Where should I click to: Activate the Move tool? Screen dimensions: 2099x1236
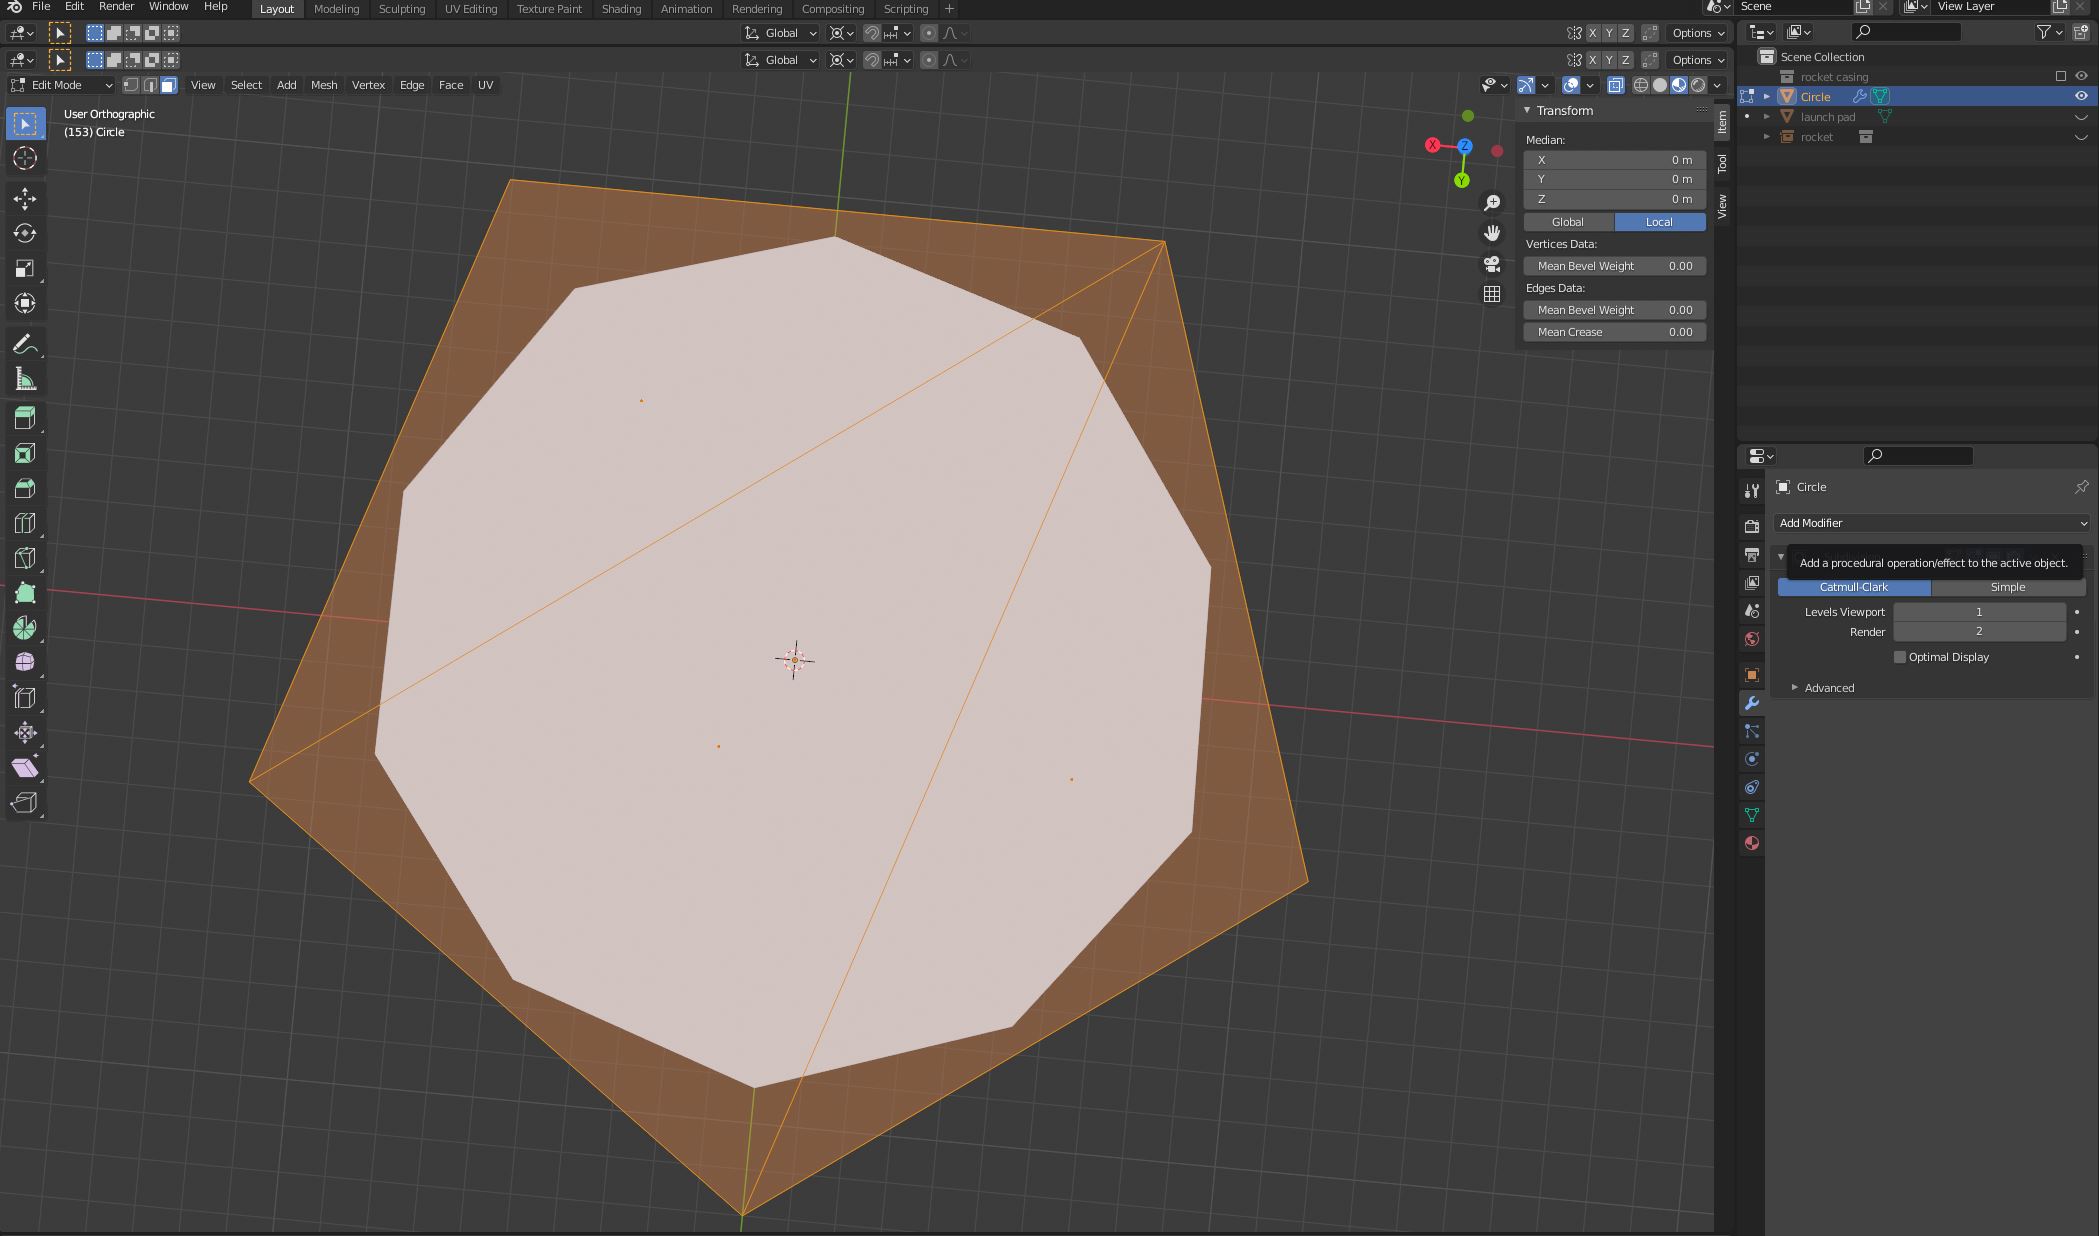[x=25, y=198]
